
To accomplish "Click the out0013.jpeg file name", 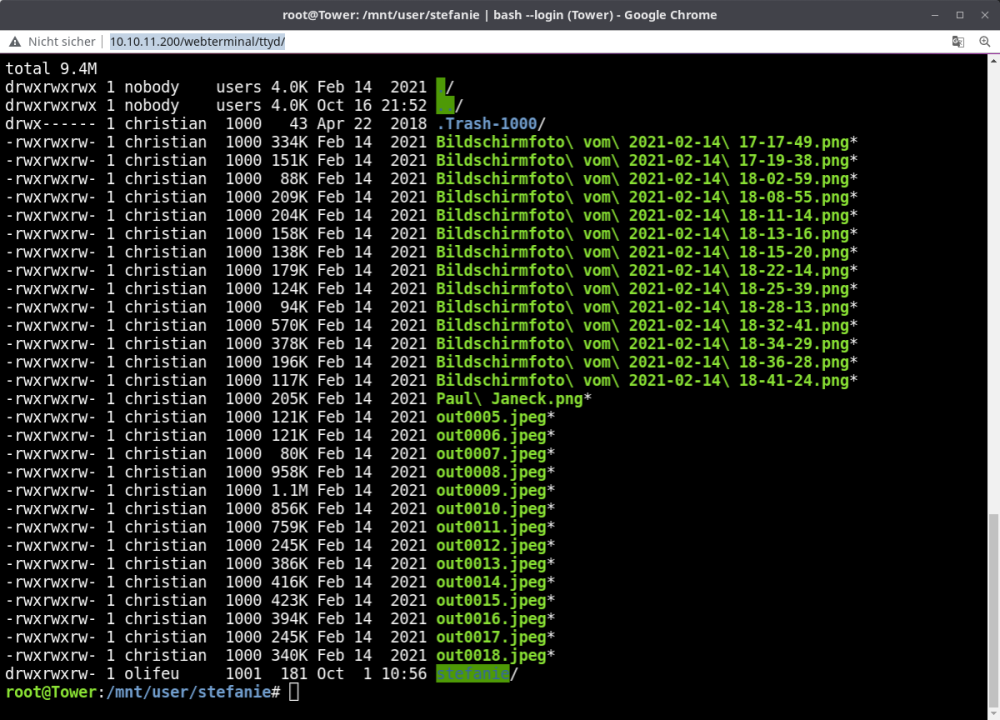I will (x=495, y=564).
